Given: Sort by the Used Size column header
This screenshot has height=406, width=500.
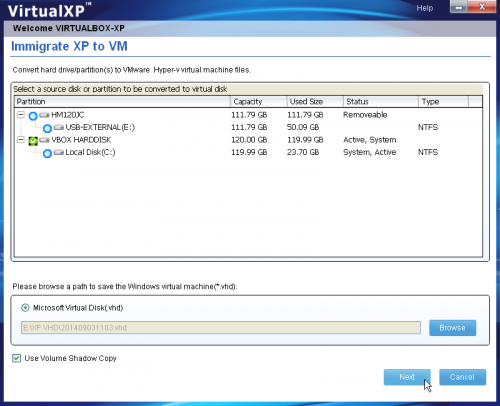Looking at the screenshot, I should tap(315, 102).
